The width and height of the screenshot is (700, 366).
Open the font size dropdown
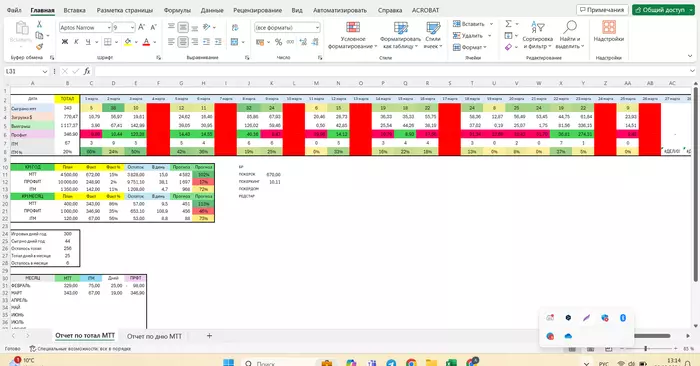coord(132,28)
